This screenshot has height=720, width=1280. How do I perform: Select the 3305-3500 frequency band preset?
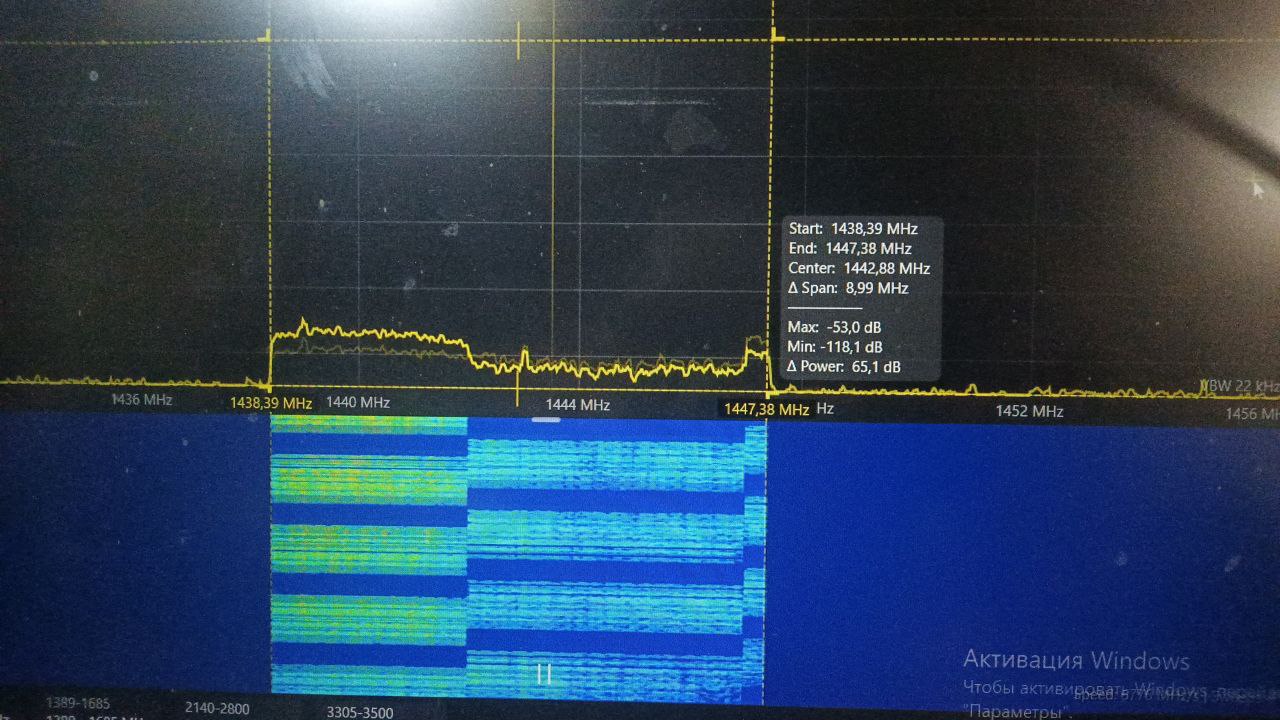360,713
